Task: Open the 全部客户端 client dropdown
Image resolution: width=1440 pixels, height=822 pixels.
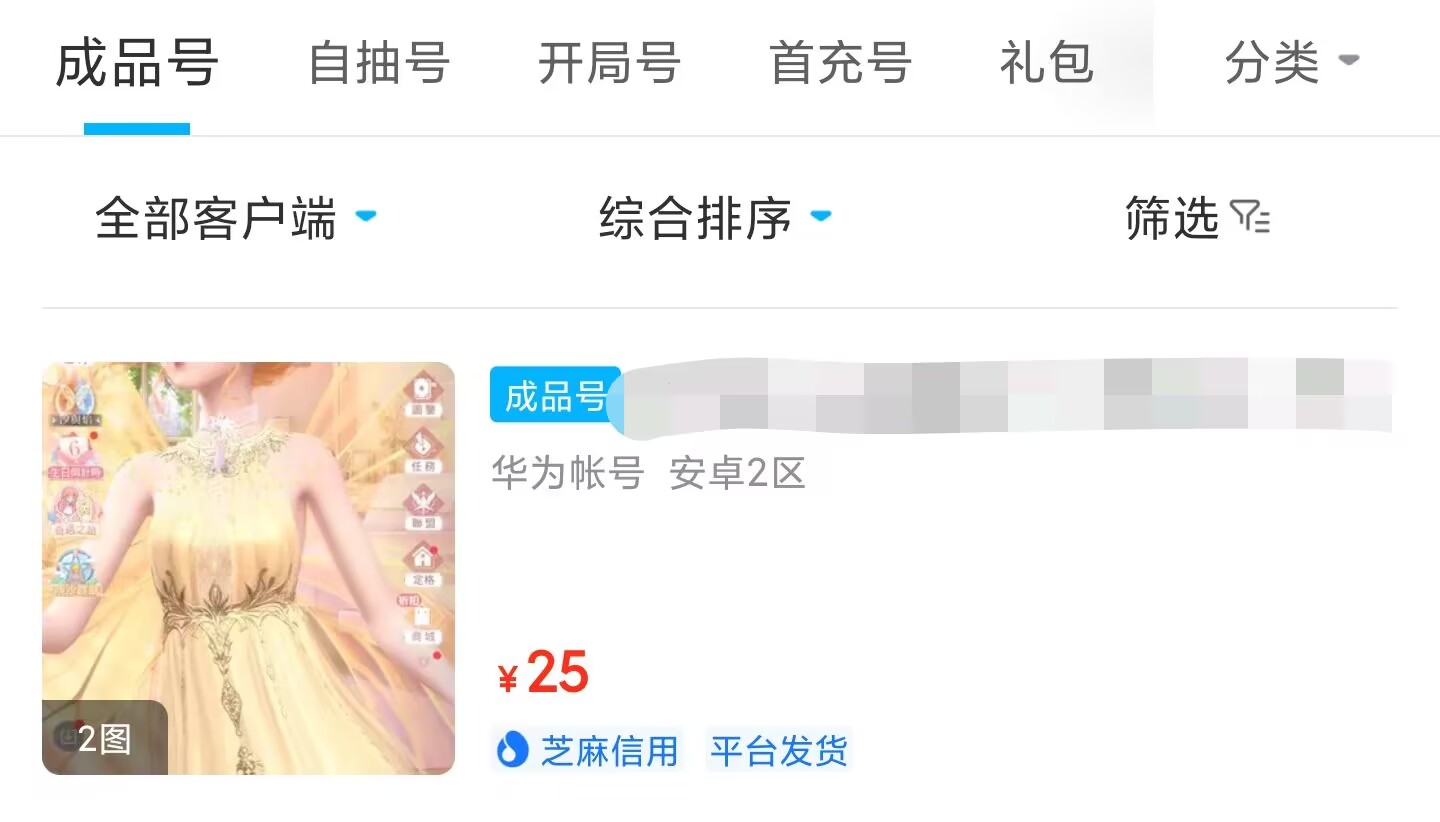Action: (x=235, y=218)
